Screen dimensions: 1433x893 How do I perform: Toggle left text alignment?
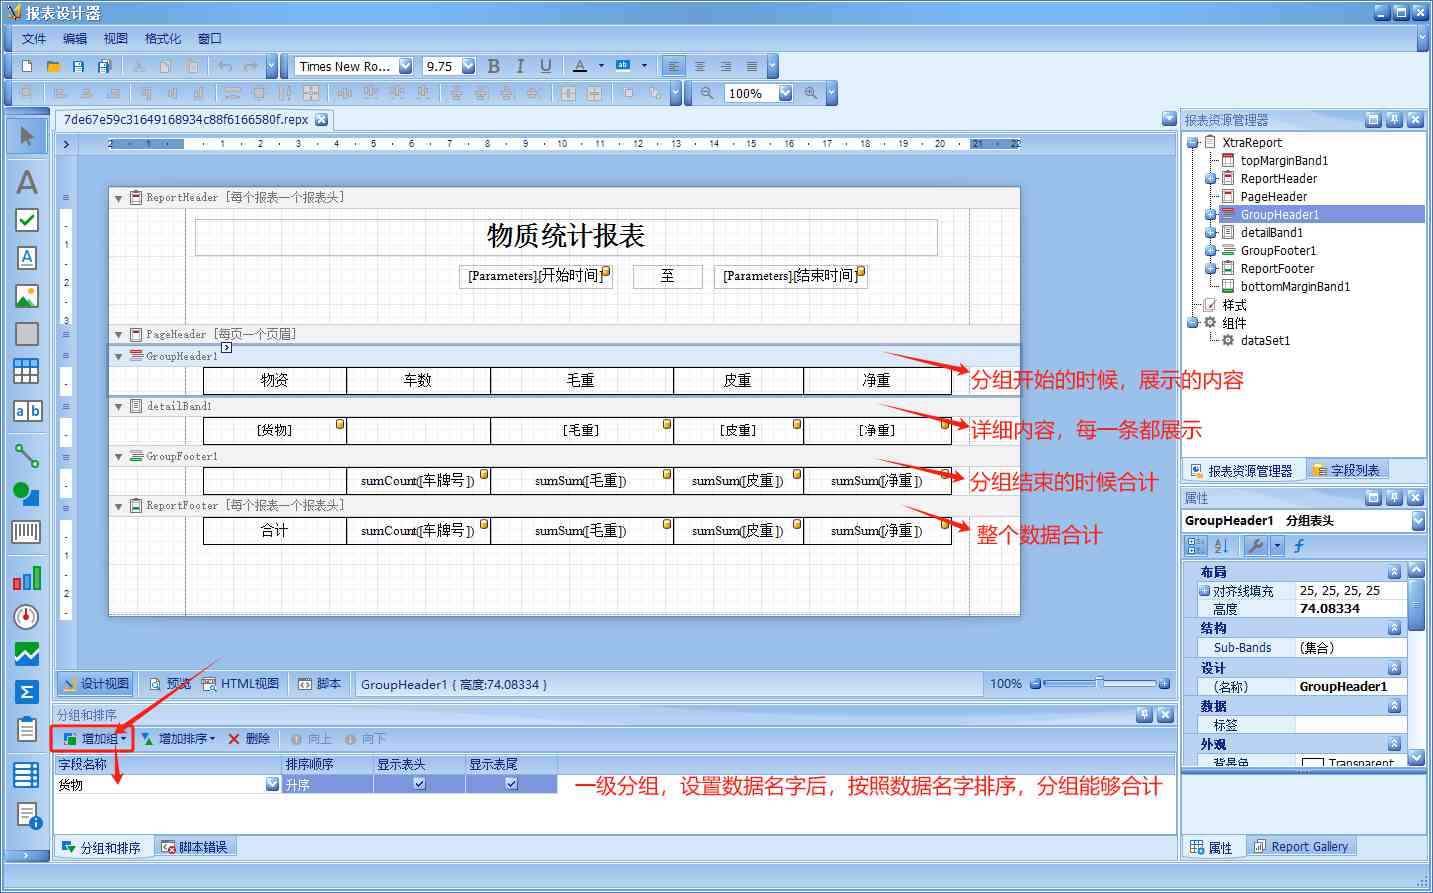point(674,67)
